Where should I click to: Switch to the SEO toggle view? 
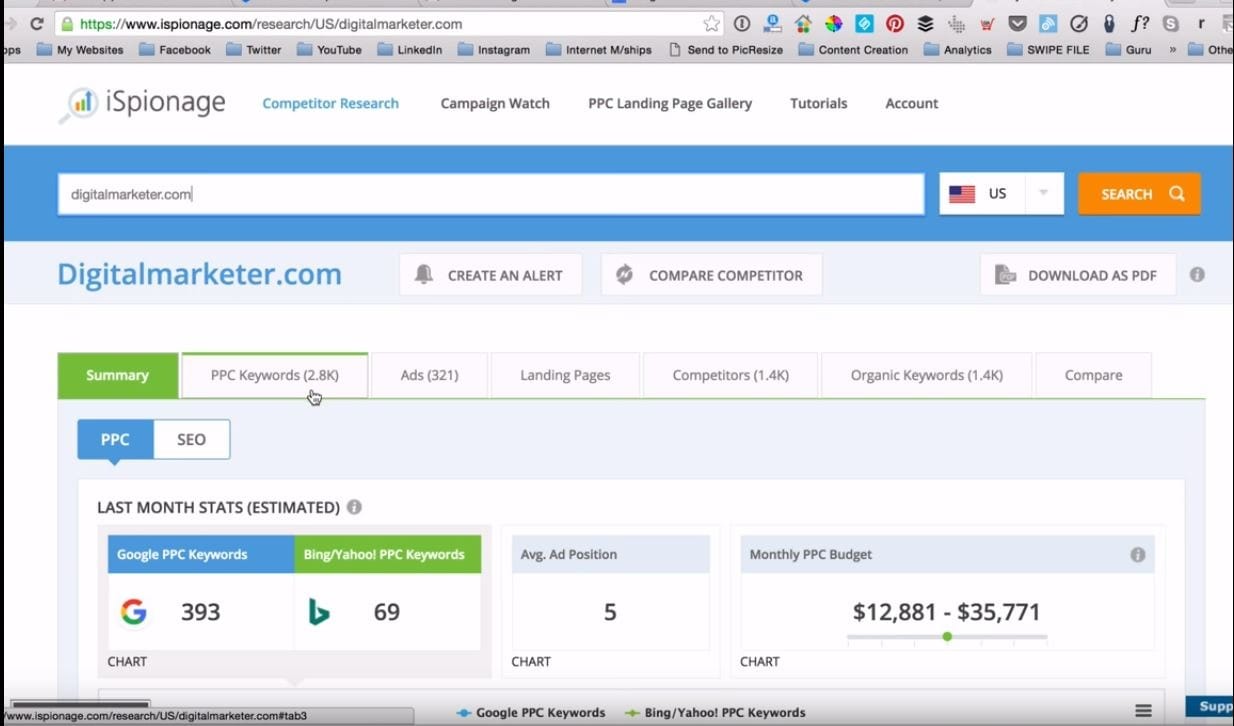tap(191, 440)
